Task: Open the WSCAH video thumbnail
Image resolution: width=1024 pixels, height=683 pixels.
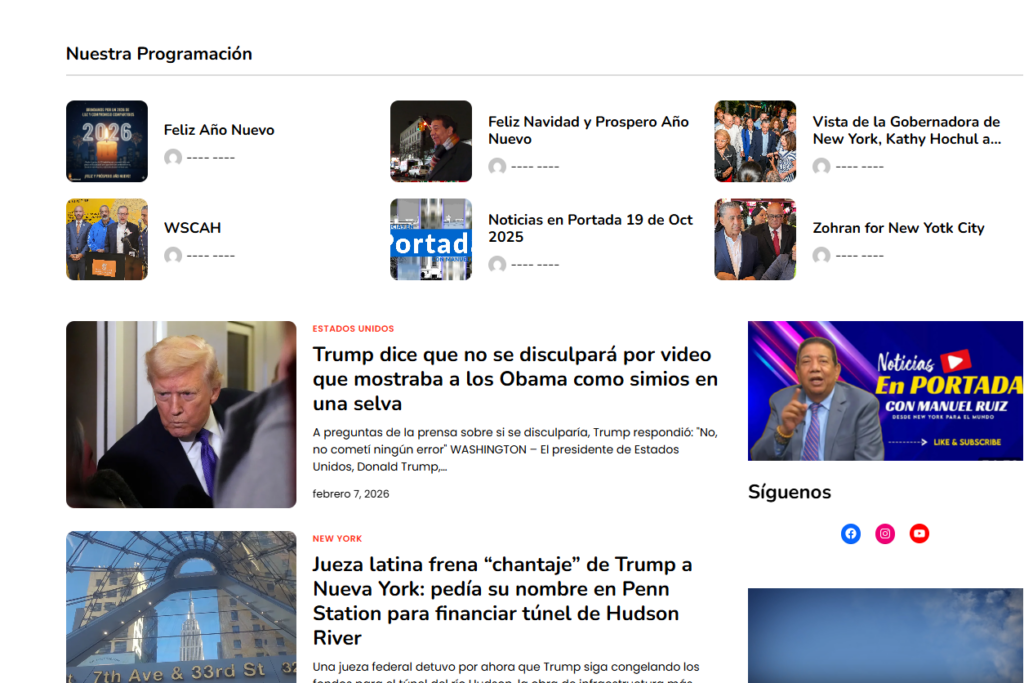Action: [107, 239]
